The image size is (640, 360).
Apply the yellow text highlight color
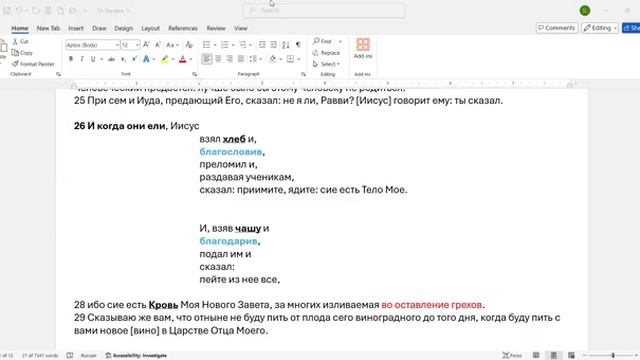(164, 59)
